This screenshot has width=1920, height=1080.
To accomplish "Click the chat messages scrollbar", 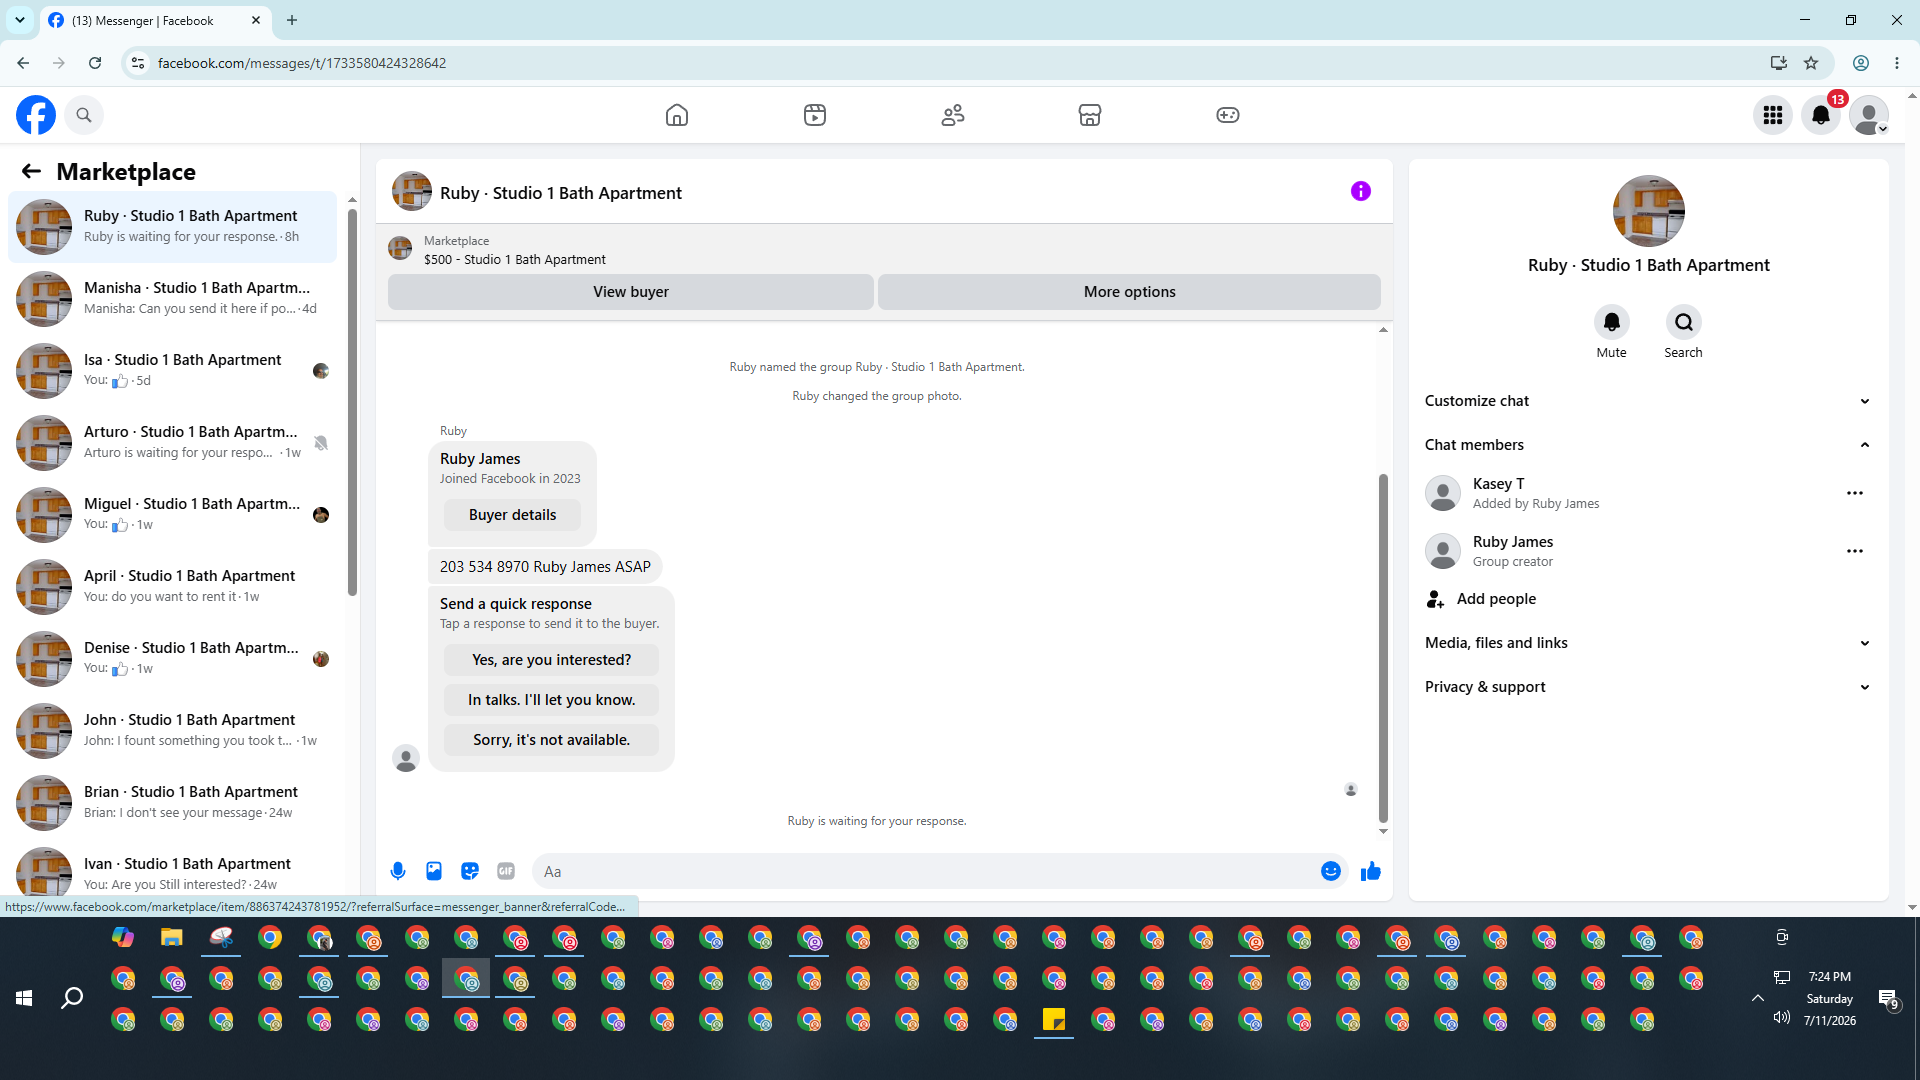I will tap(1383, 648).
